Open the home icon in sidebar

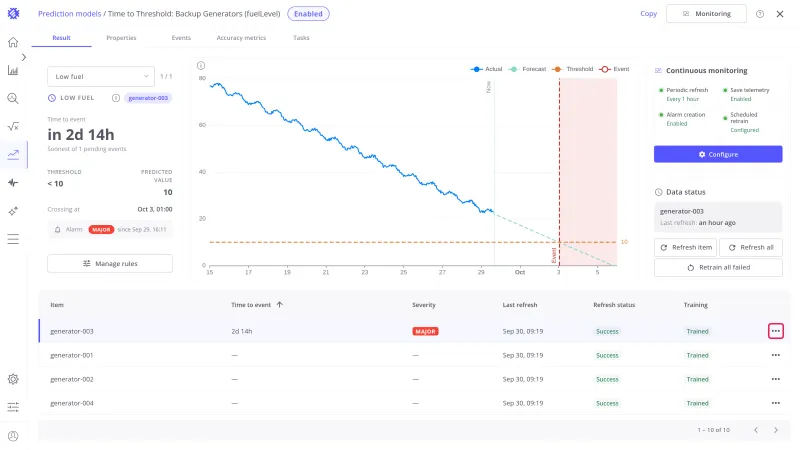click(x=13, y=42)
